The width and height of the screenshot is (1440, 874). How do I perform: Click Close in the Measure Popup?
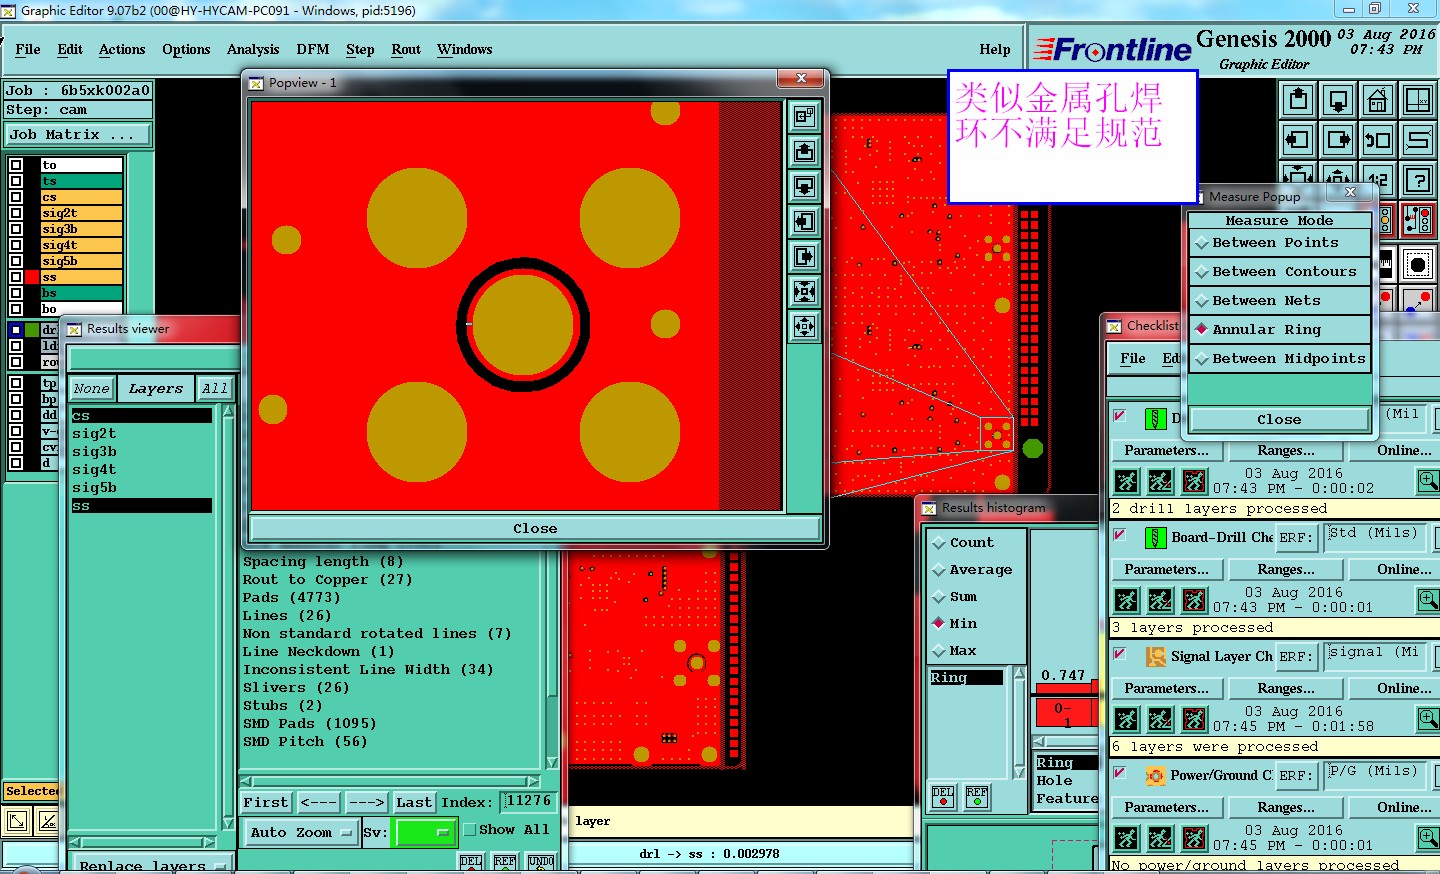1279,419
